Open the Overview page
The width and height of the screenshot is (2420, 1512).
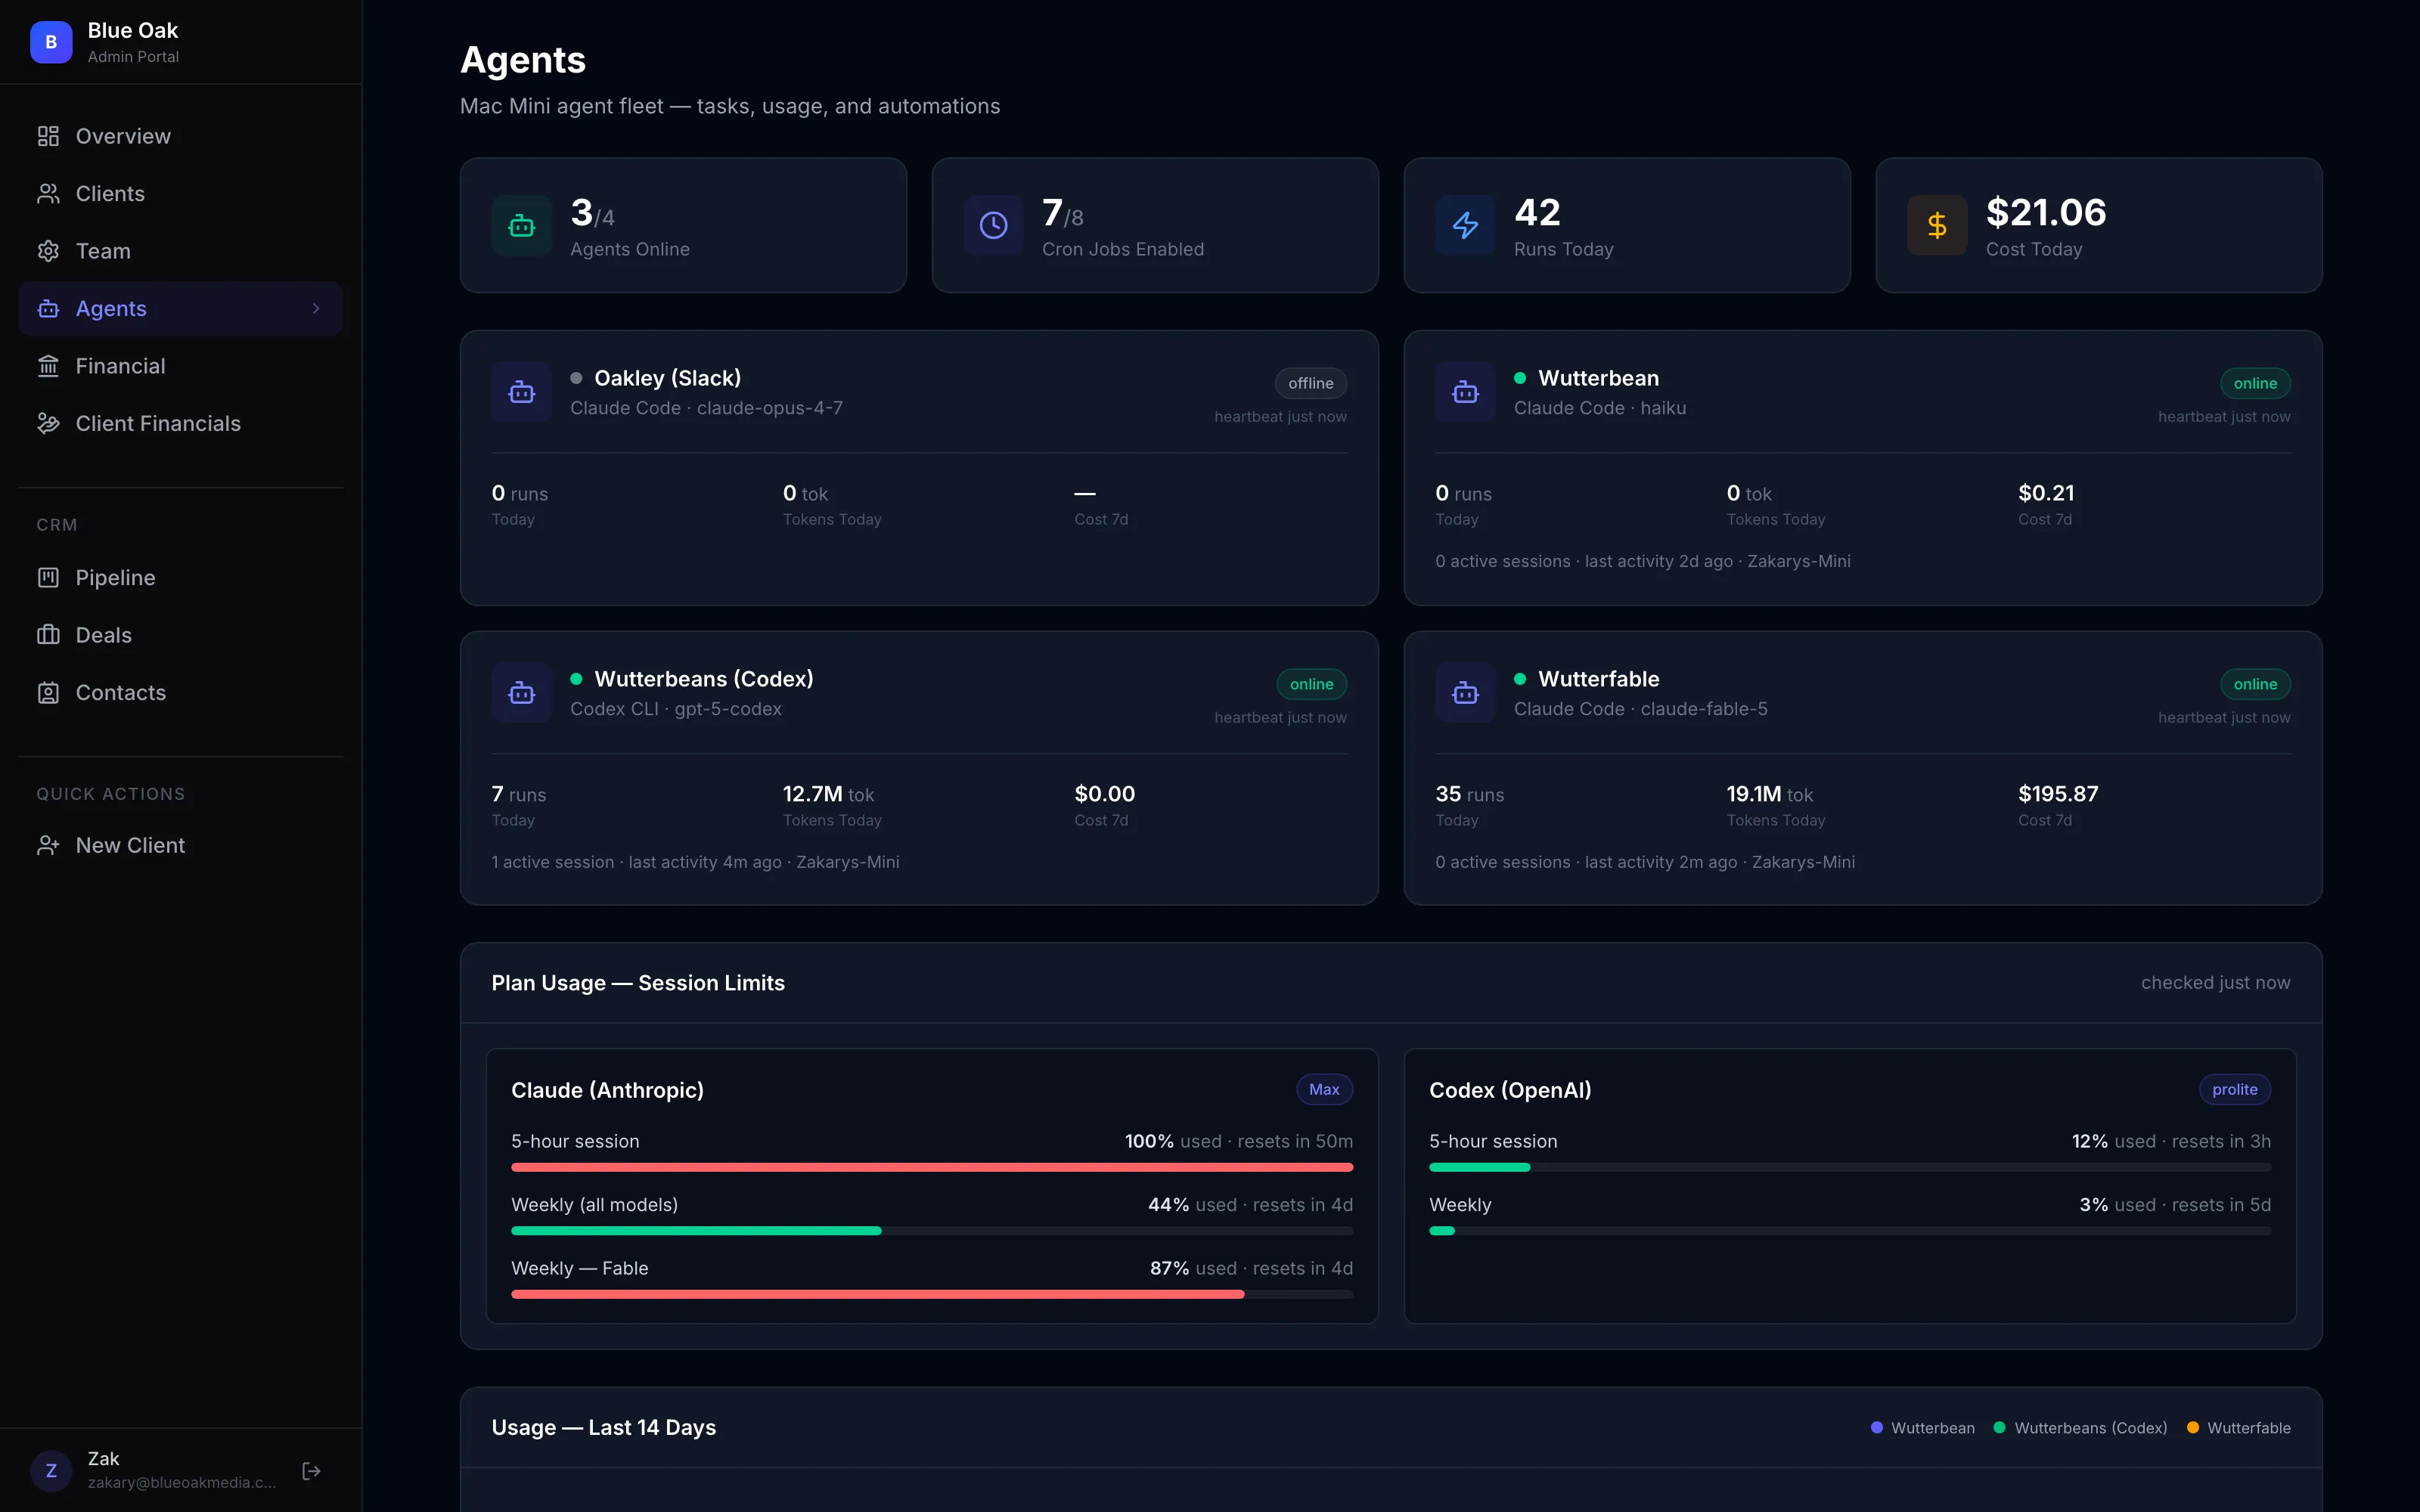pyautogui.click(x=180, y=136)
